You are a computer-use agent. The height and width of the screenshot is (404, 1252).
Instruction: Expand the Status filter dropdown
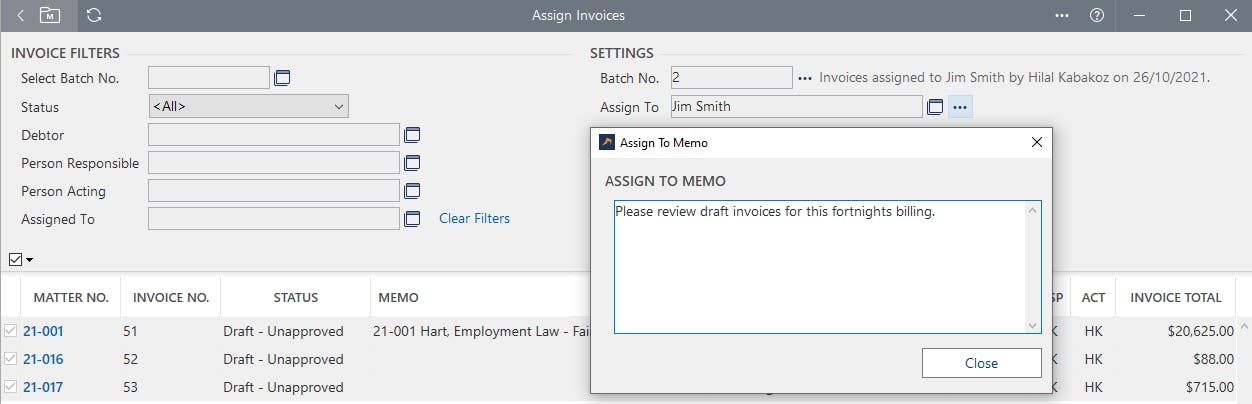[247, 107]
